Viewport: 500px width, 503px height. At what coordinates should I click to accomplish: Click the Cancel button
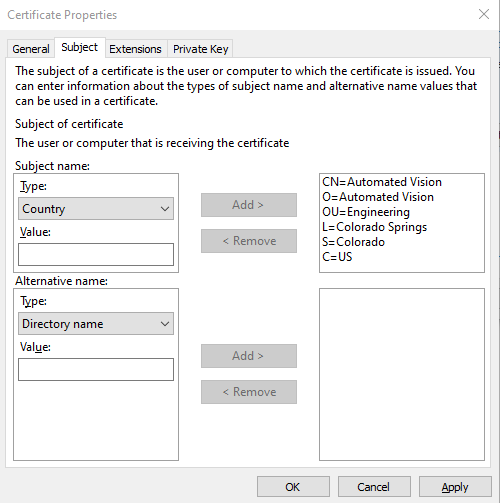pos(374,487)
